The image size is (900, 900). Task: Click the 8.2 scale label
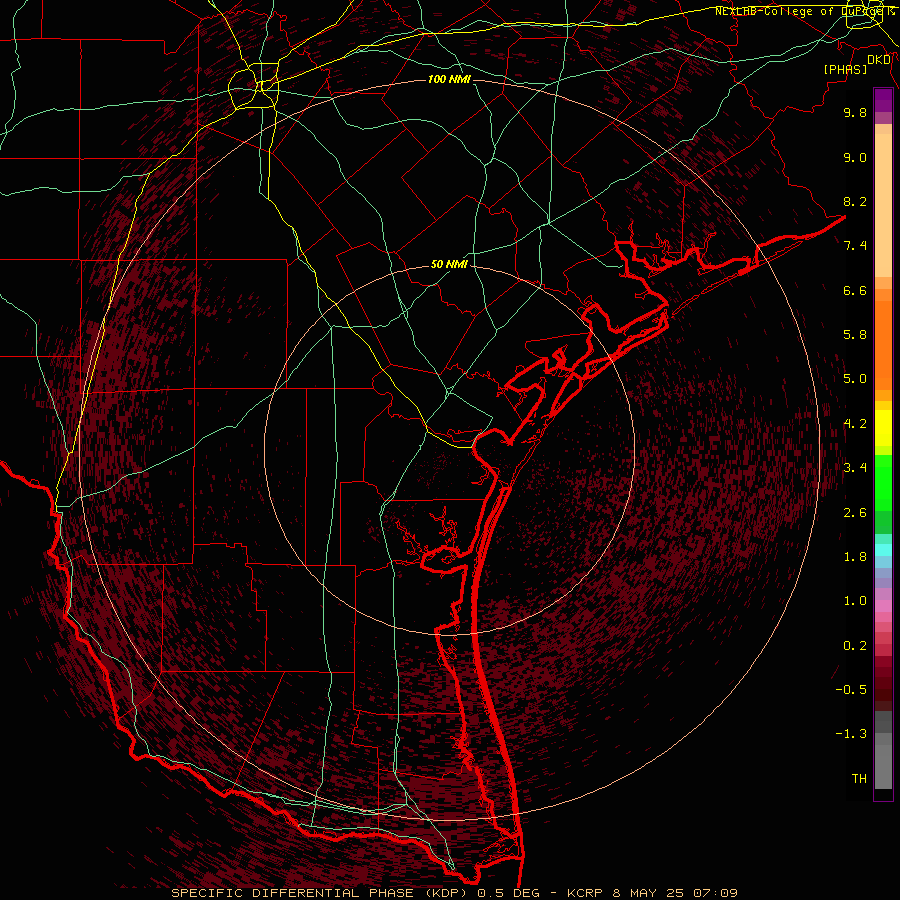pos(855,201)
